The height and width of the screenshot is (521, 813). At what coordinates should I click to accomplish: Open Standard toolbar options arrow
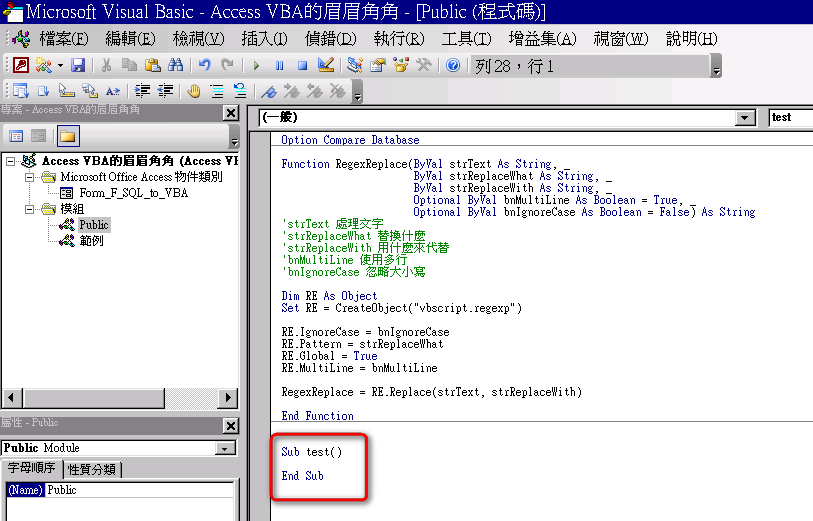pyautogui.click(x=716, y=66)
